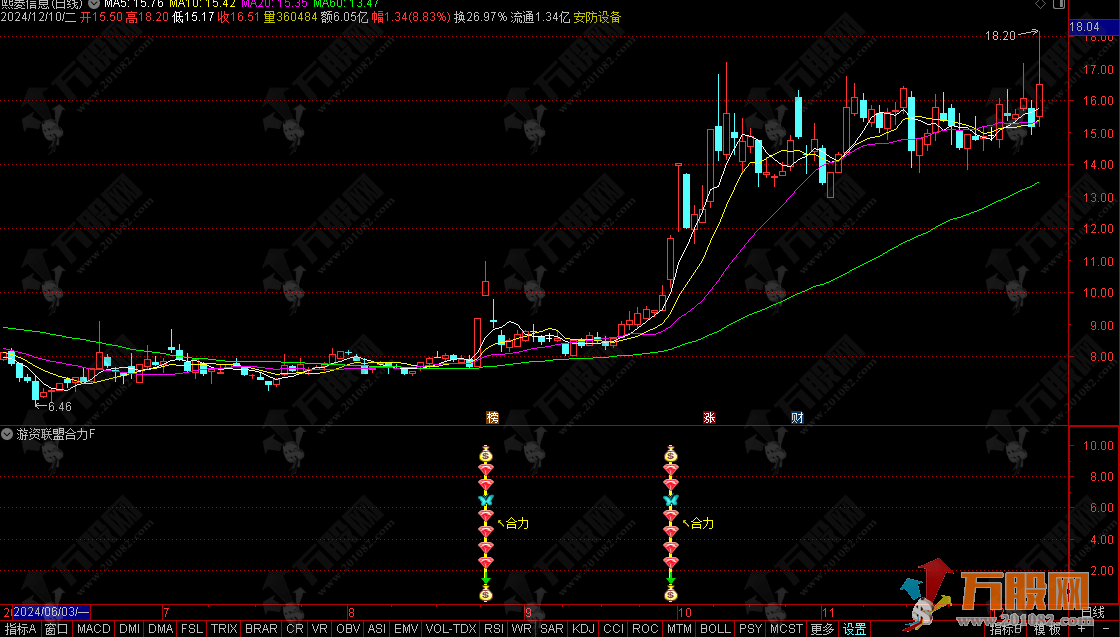1120x637 pixels.
Task: Select the PSY indicator
Action: click(x=751, y=629)
